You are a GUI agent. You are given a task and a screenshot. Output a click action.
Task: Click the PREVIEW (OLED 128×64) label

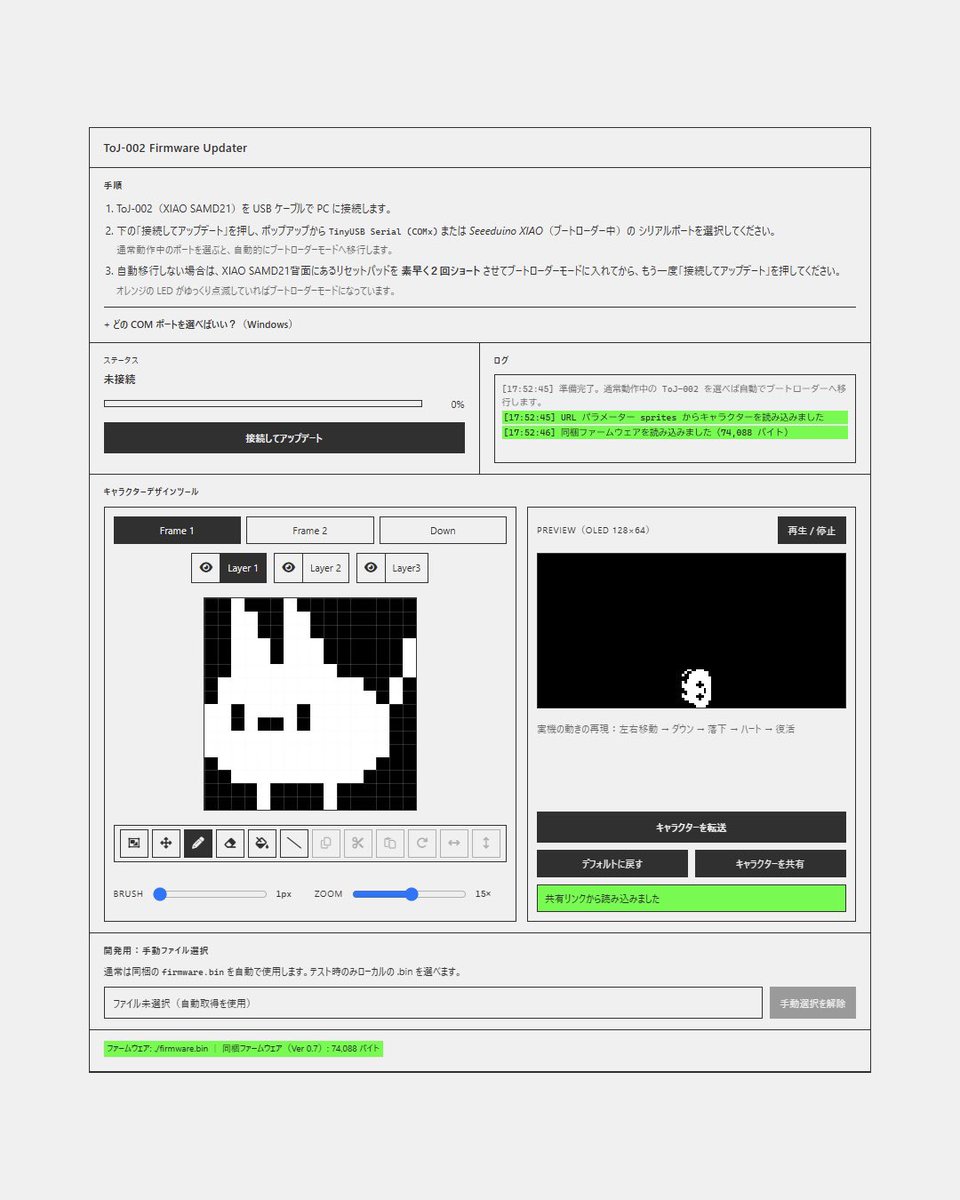tap(593, 530)
